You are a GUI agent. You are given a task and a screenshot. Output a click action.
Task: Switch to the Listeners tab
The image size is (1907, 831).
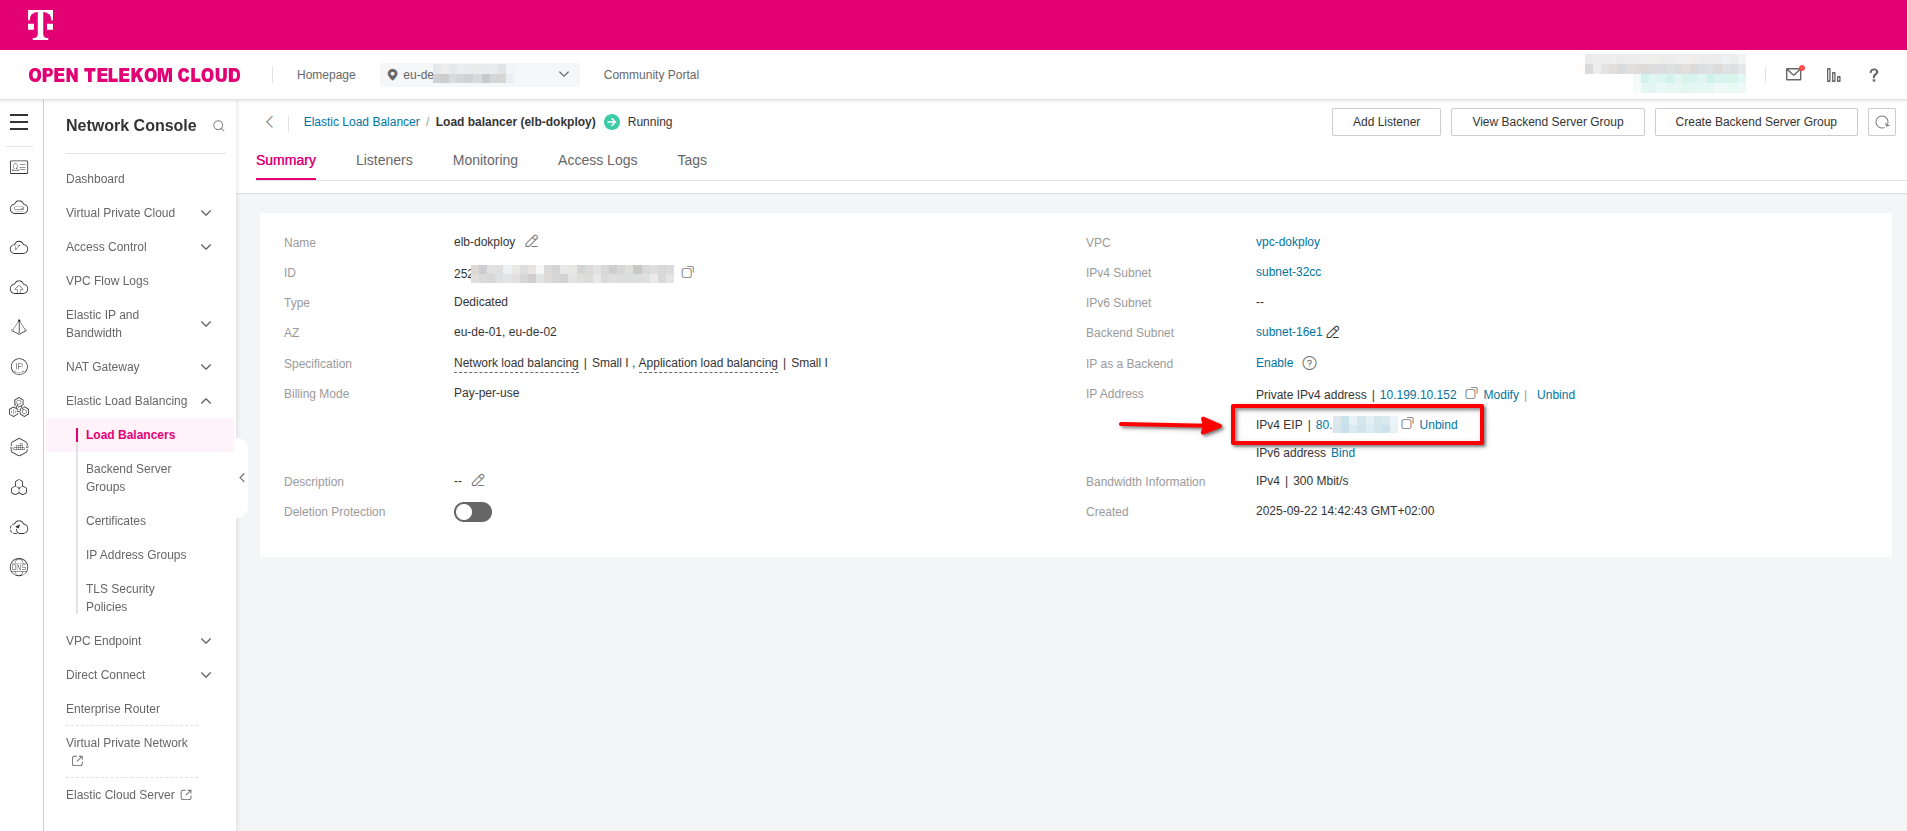point(384,160)
